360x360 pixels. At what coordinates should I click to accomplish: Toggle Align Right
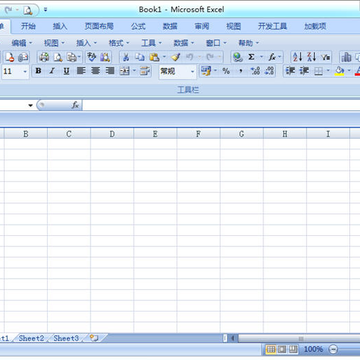(x=110, y=71)
